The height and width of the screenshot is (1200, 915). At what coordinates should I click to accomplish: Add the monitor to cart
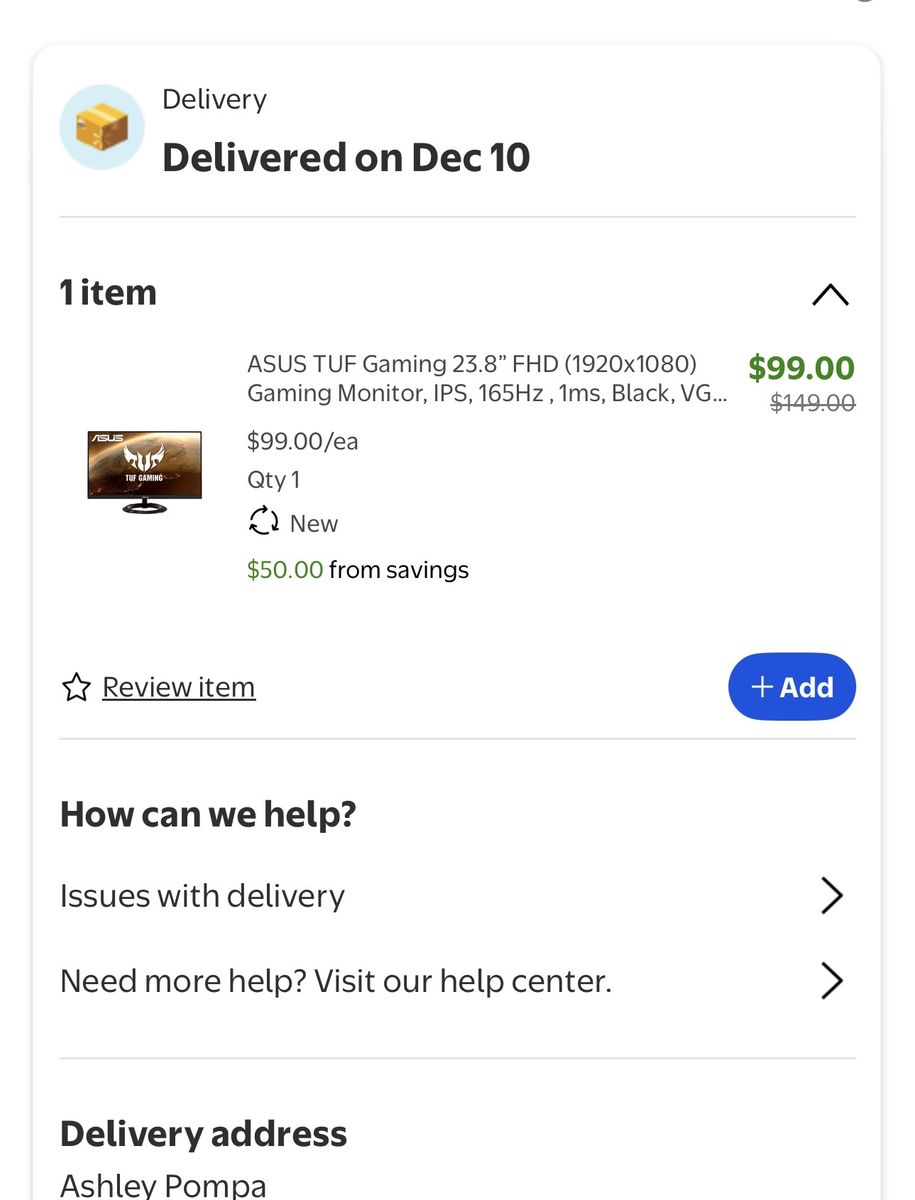[x=792, y=687]
